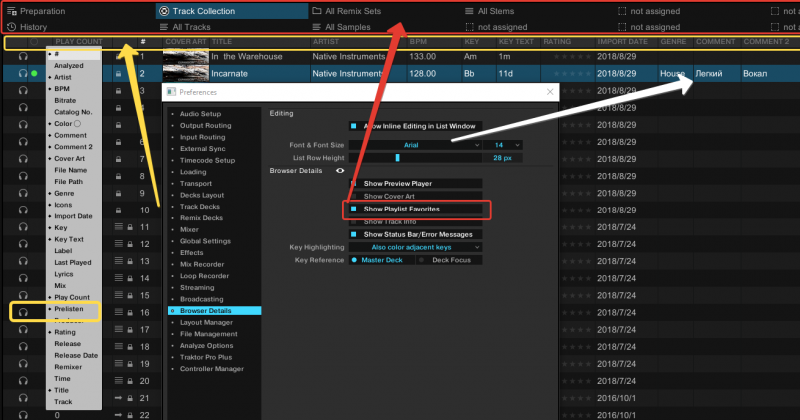
Task: Toggle Release Date column in header menu
Action: [x=76, y=355]
